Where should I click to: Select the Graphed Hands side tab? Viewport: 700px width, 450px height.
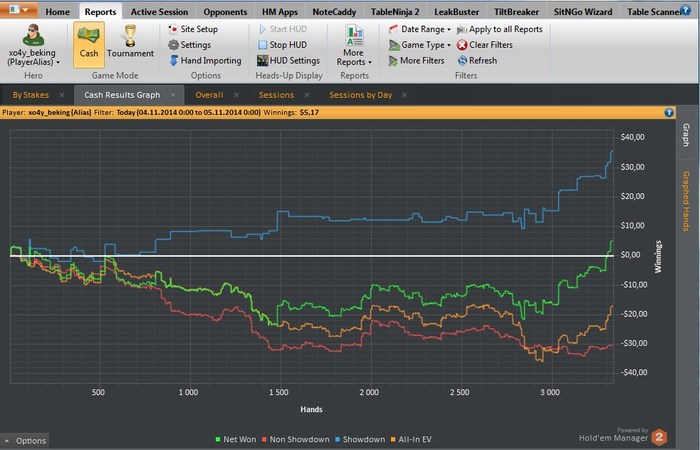point(687,201)
